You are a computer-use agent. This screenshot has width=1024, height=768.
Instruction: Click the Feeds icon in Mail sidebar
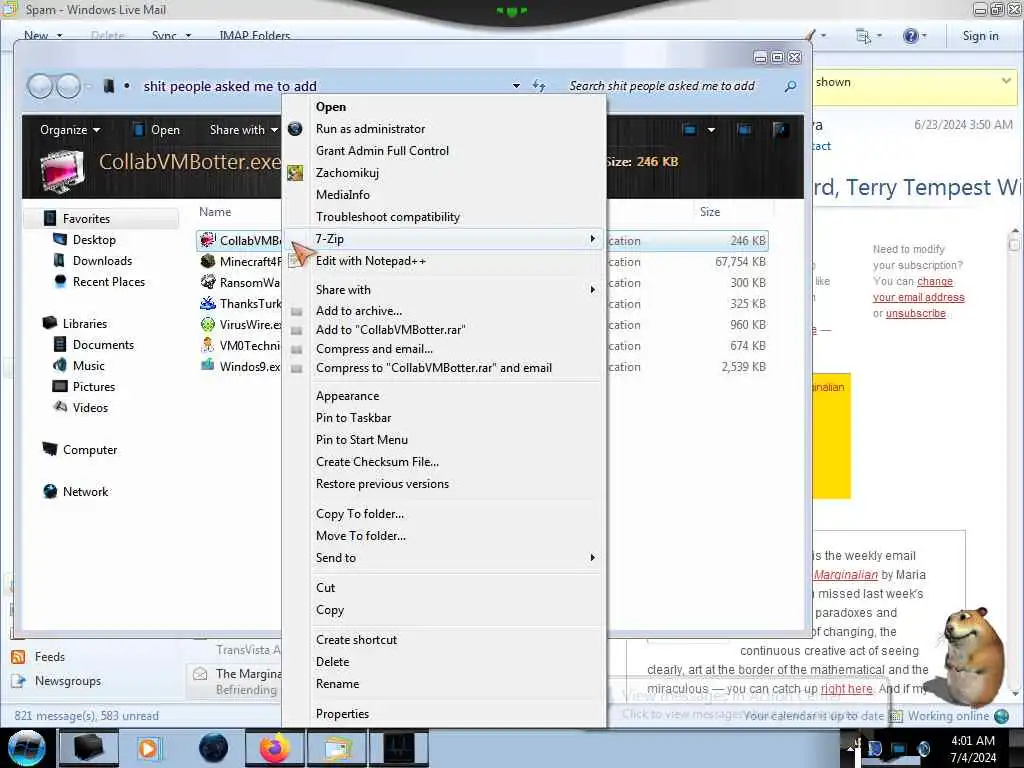[18, 657]
